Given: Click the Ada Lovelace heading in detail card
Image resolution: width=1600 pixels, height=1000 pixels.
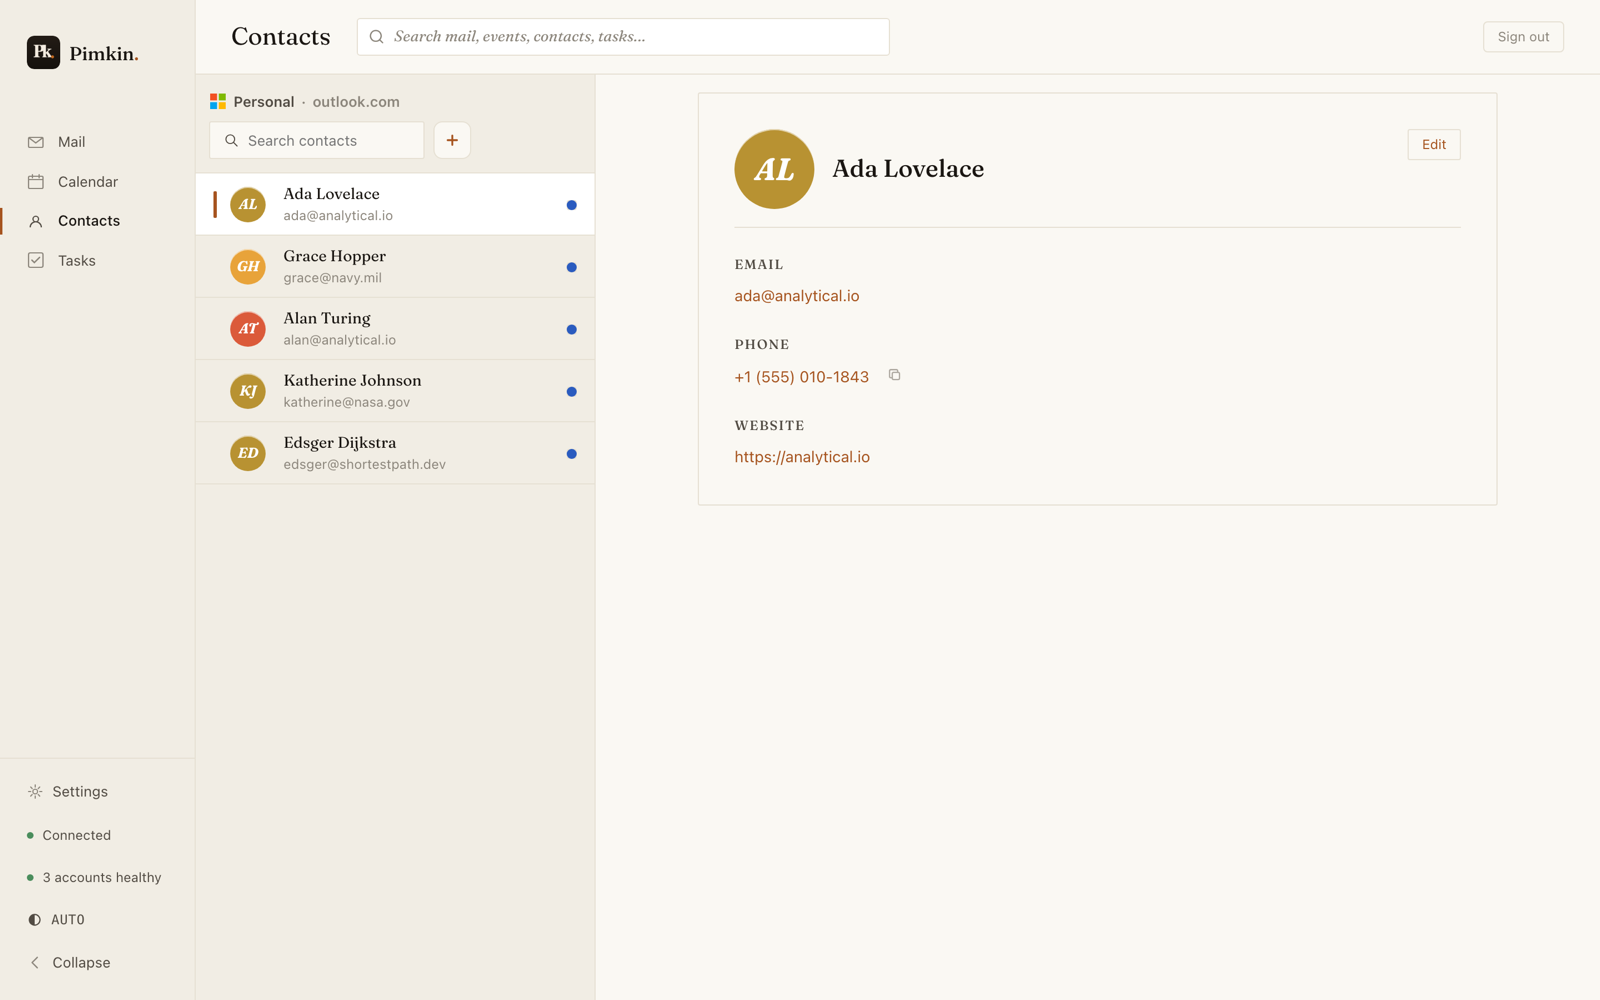Looking at the screenshot, I should (x=908, y=169).
